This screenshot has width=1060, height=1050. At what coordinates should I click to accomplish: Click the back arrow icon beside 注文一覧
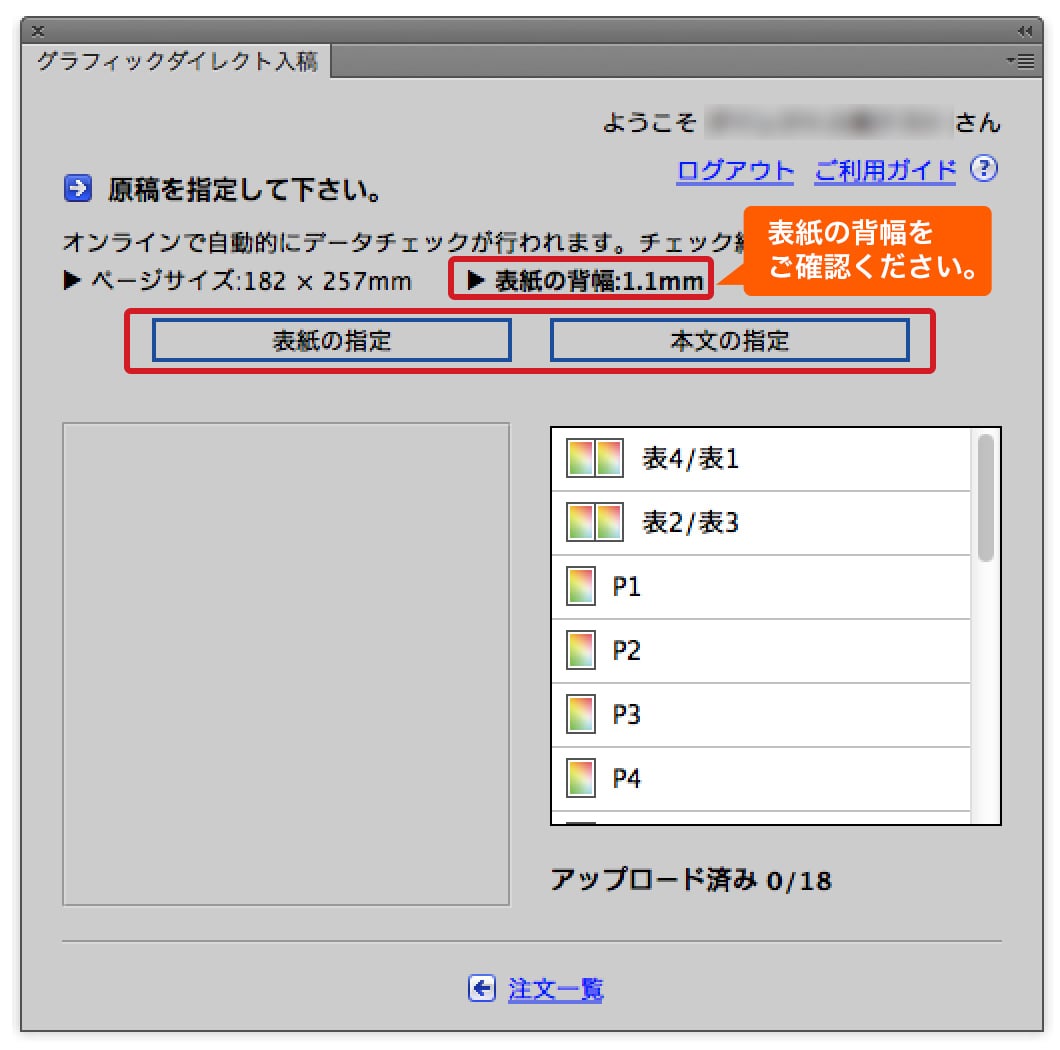[481, 989]
